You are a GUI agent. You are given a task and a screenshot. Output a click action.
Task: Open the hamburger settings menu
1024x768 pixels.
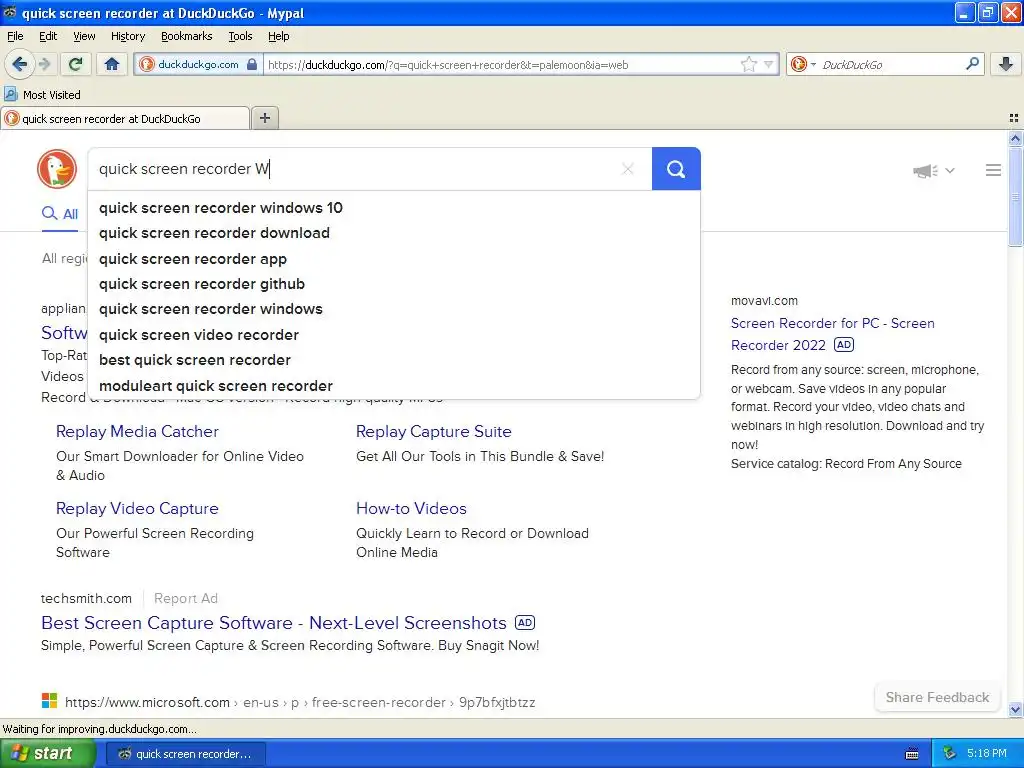[x=993, y=170]
